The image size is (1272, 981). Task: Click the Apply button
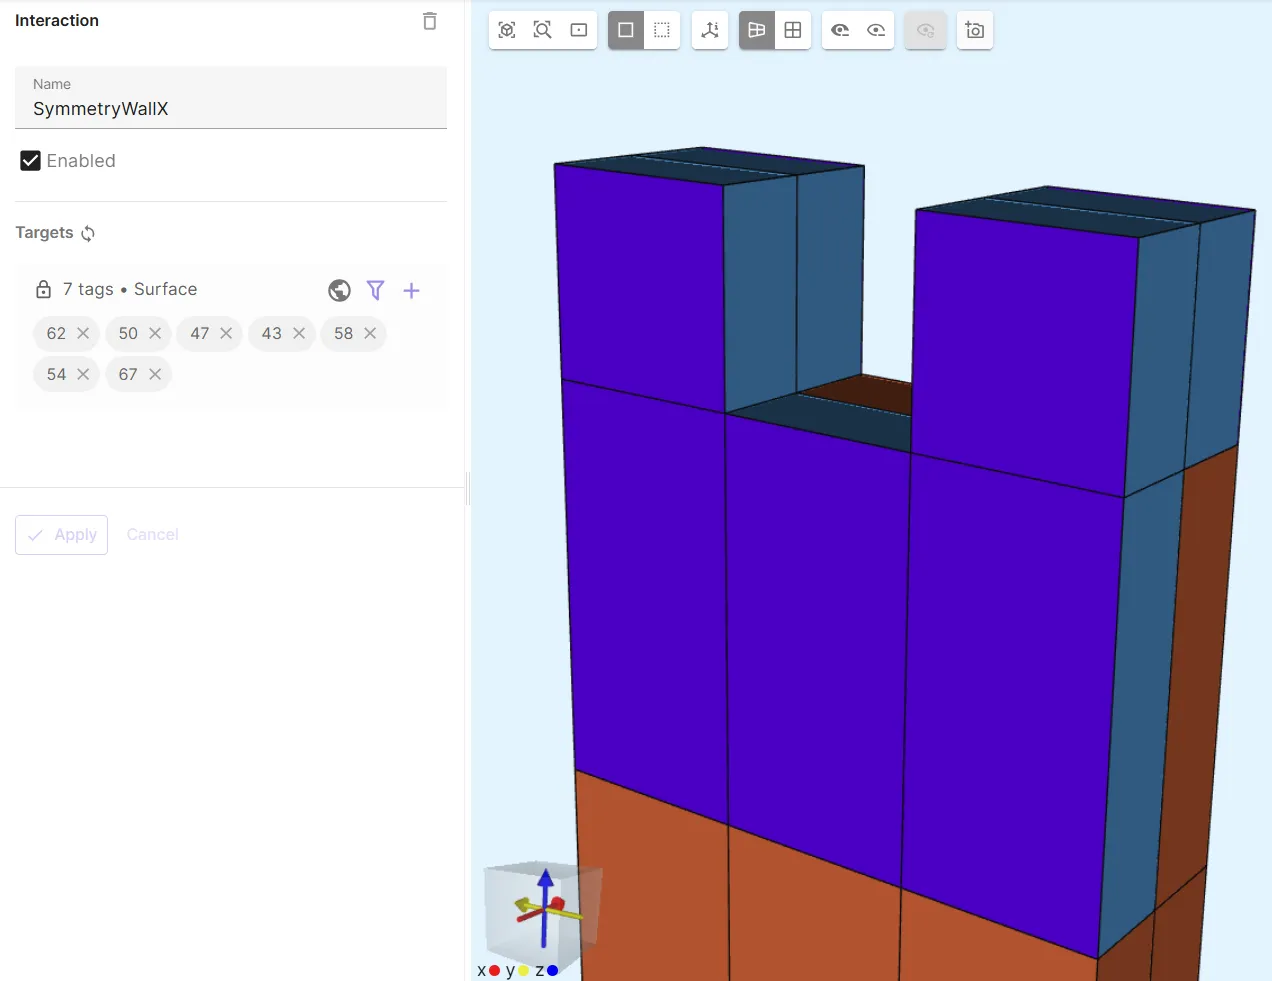(x=61, y=535)
